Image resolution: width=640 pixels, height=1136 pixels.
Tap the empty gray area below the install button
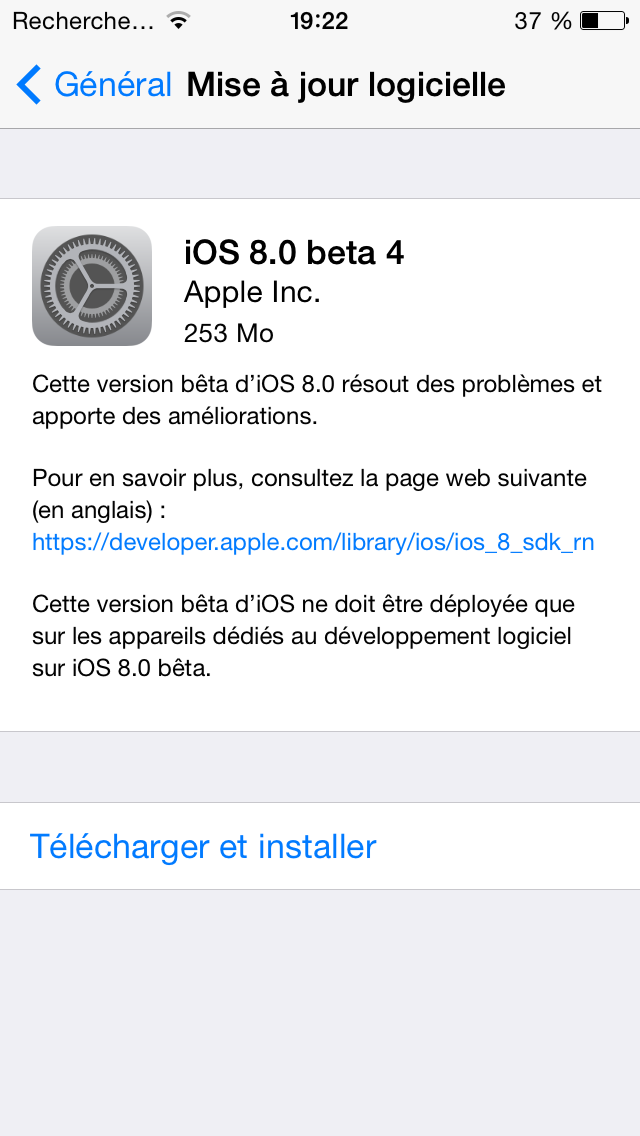[x=320, y=1013]
